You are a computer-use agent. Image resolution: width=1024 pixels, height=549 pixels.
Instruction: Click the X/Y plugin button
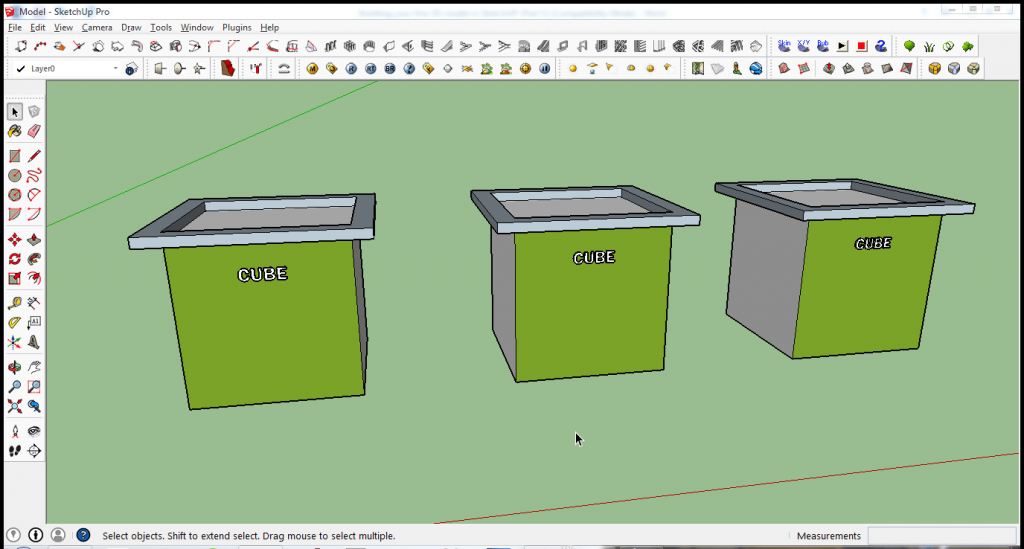[x=803, y=46]
